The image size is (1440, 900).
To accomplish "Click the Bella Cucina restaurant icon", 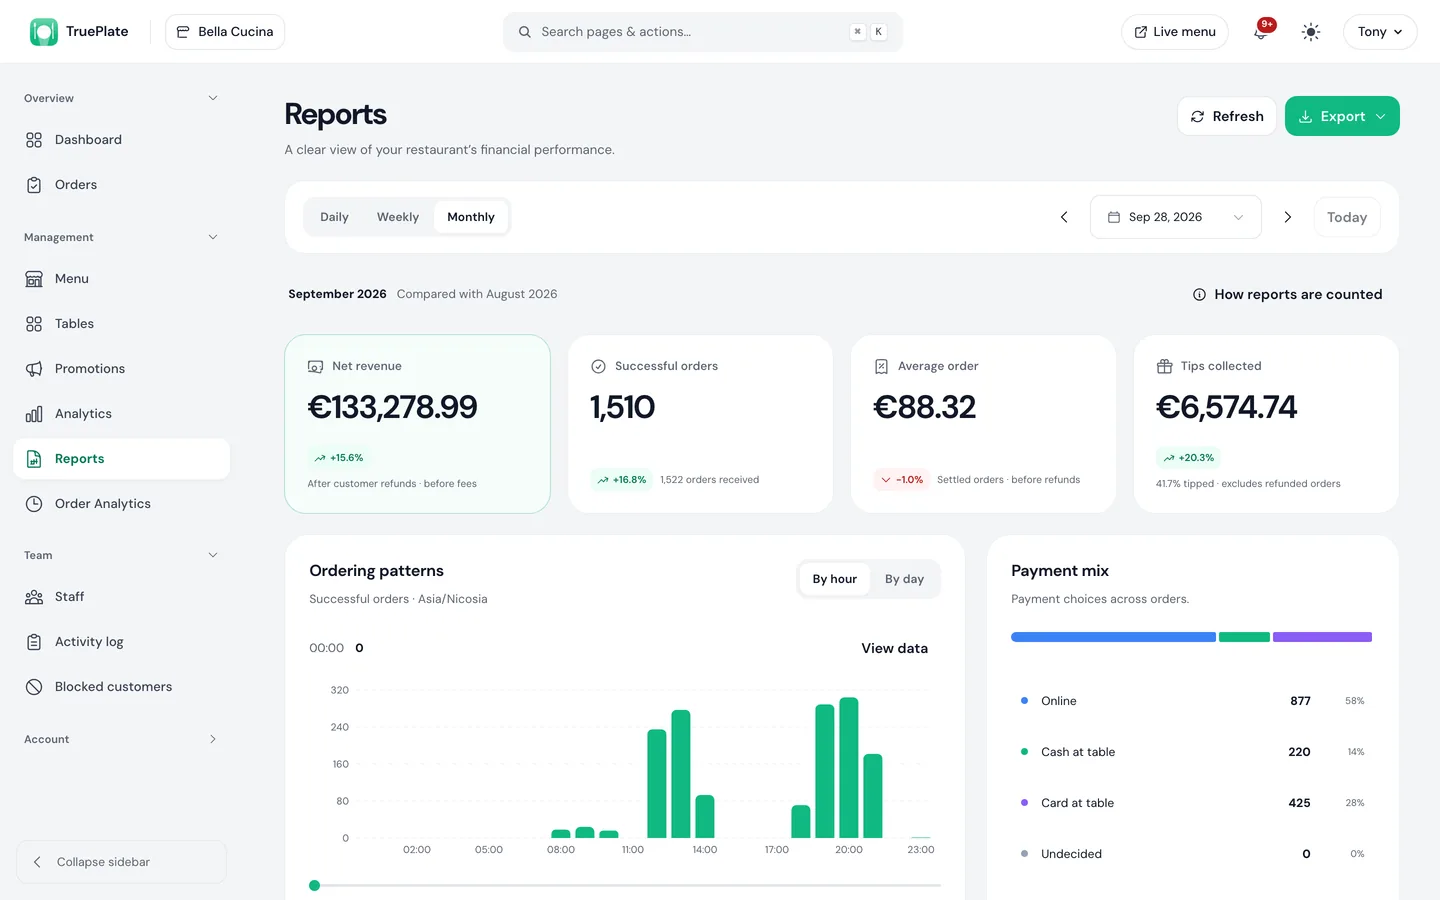I will (183, 32).
